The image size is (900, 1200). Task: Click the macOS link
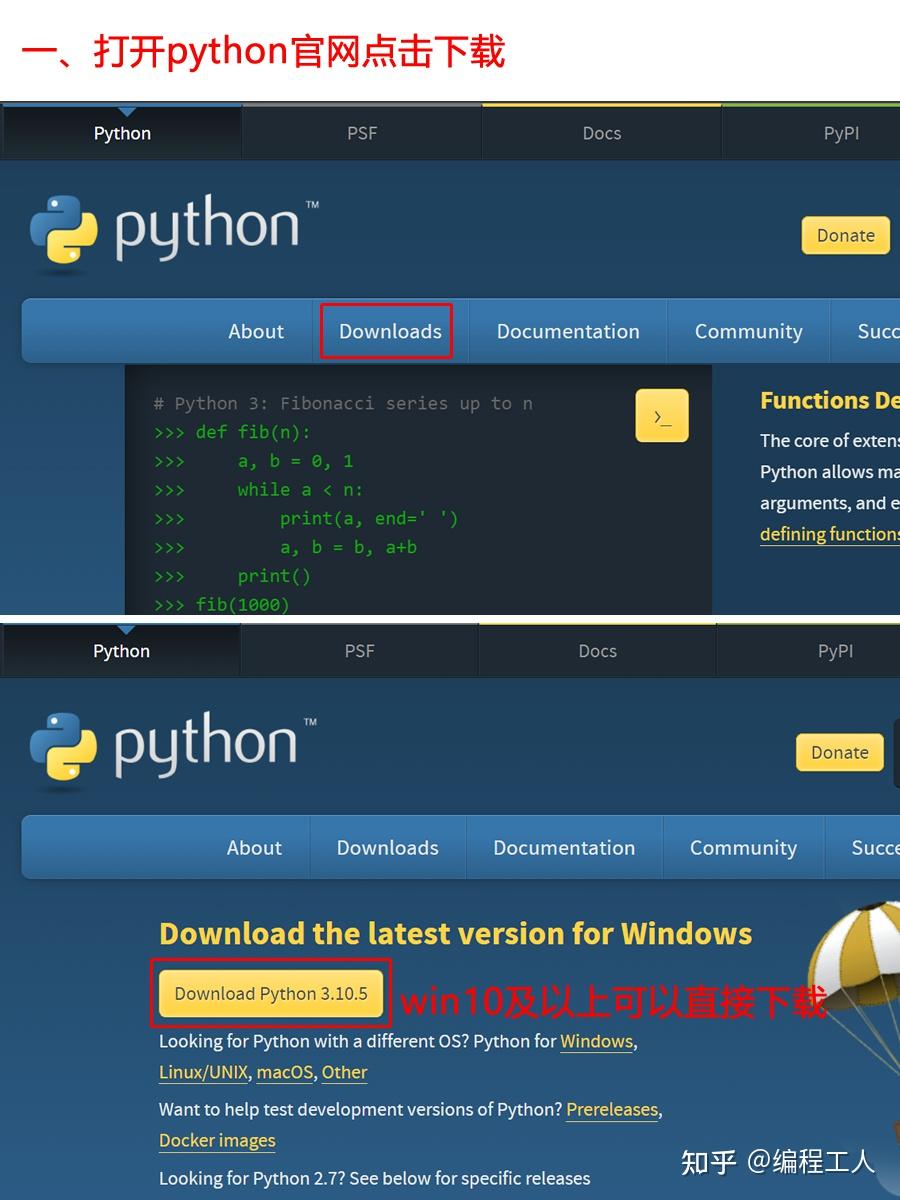click(283, 1072)
